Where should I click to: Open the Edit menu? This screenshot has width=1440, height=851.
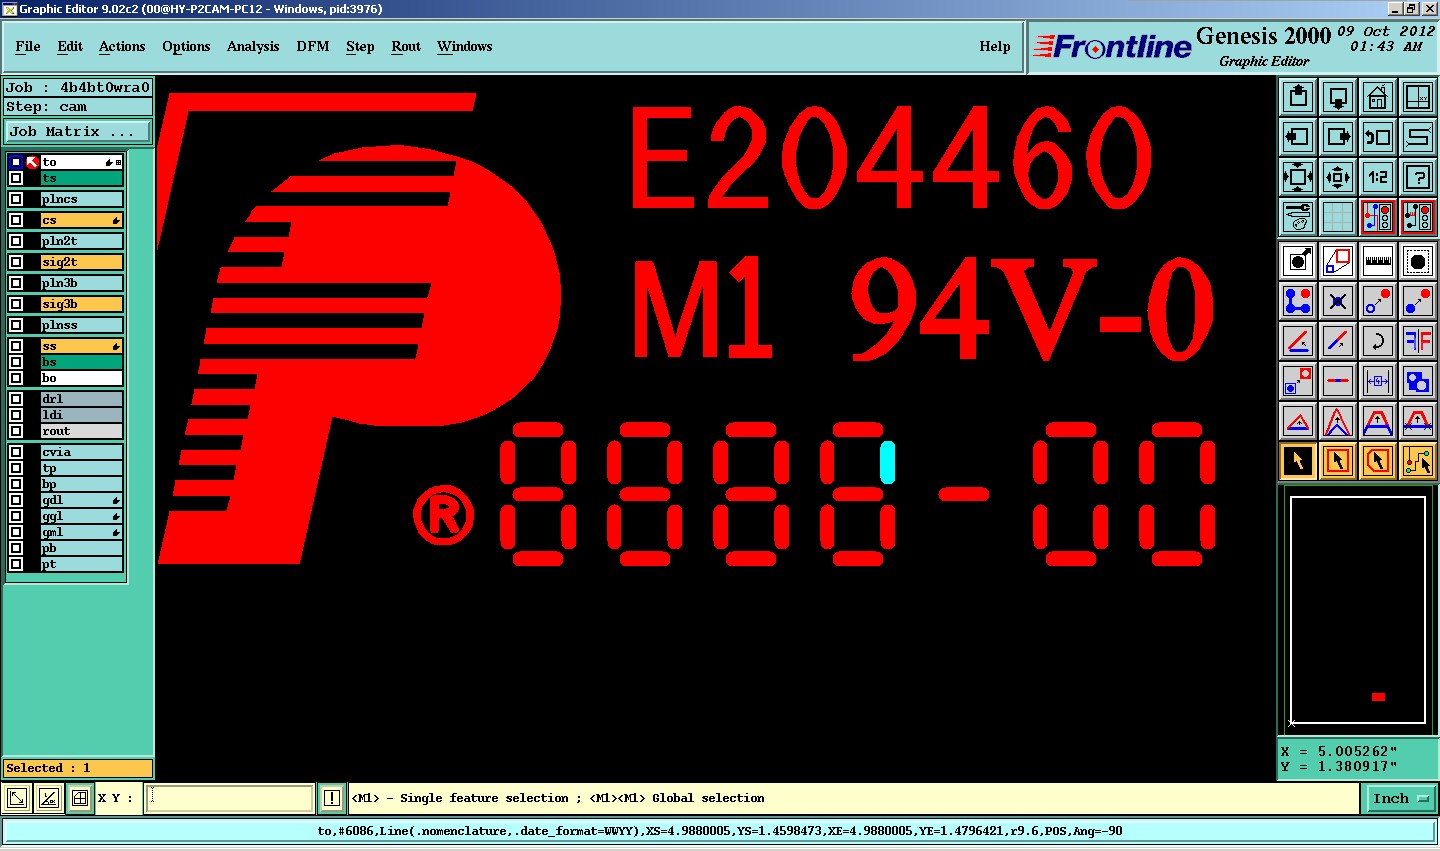(x=70, y=46)
